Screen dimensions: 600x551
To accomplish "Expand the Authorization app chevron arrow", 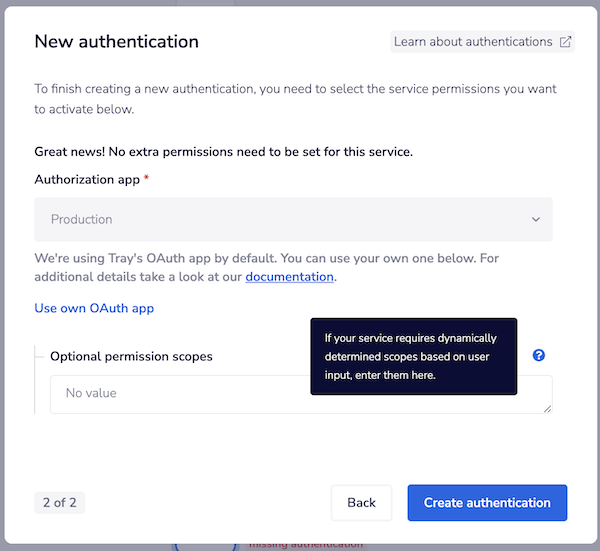I will pyautogui.click(x=536, y=220).
